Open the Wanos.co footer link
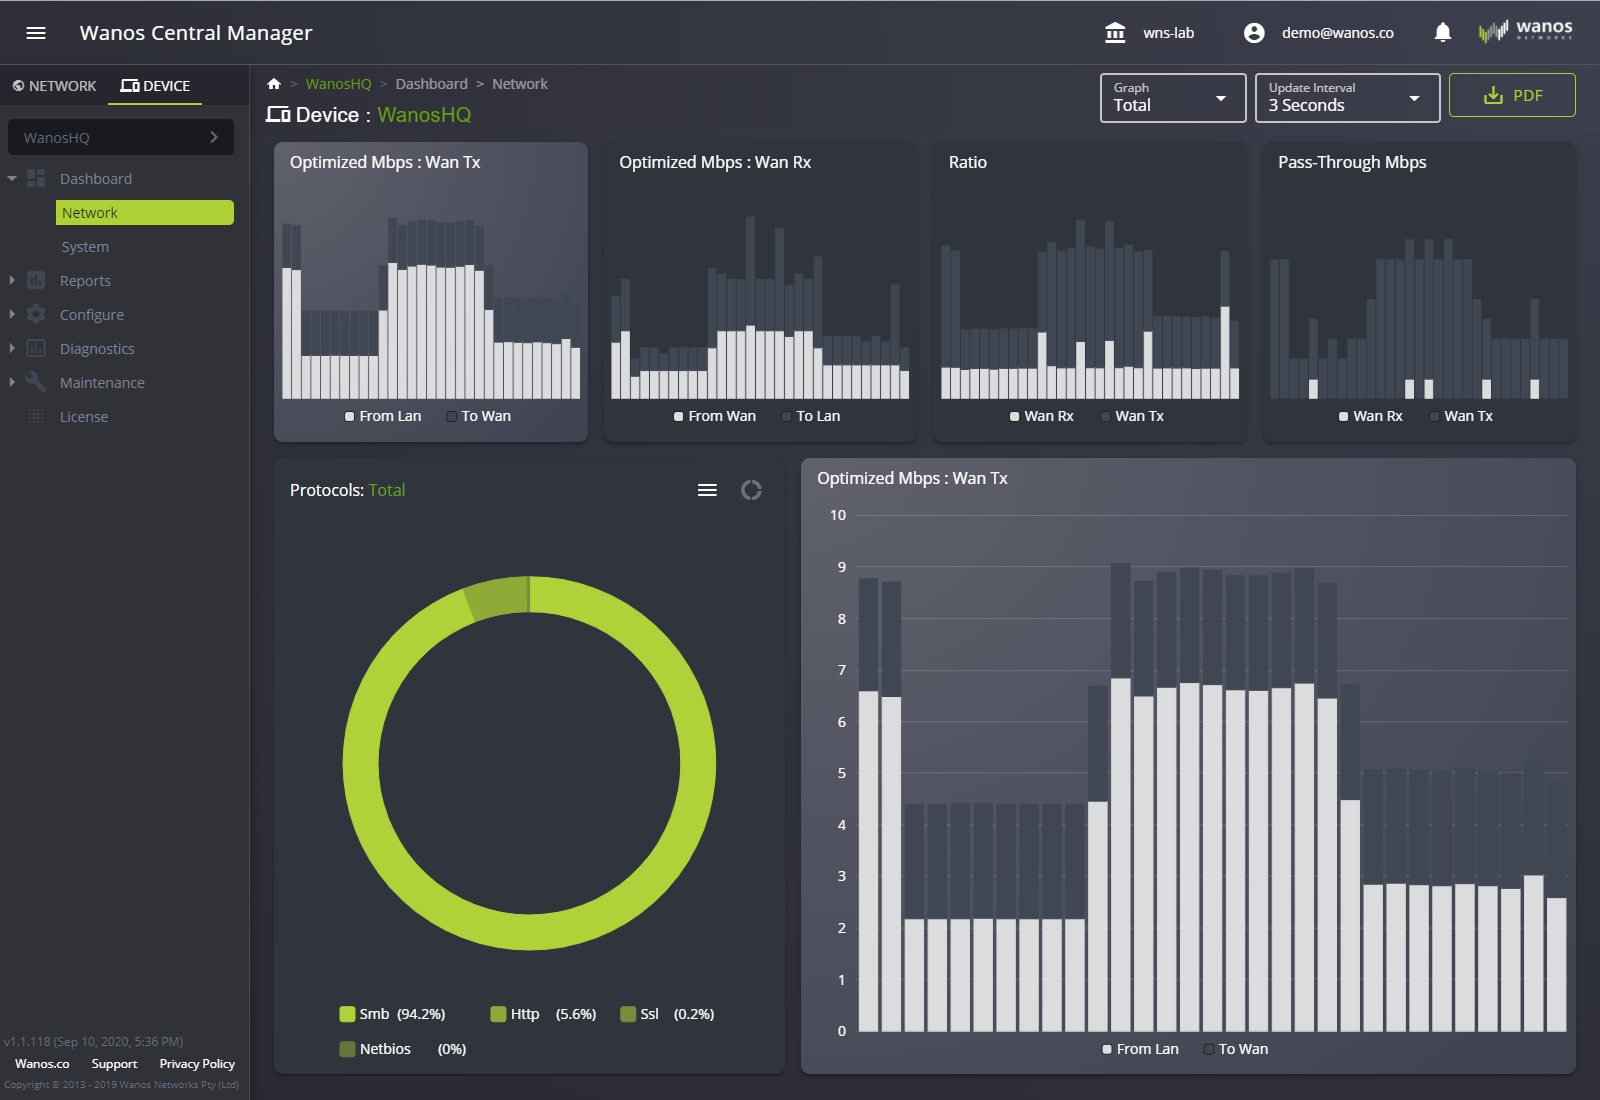Screen dimensions: 1600x1100 click(x=42, y=1064)
